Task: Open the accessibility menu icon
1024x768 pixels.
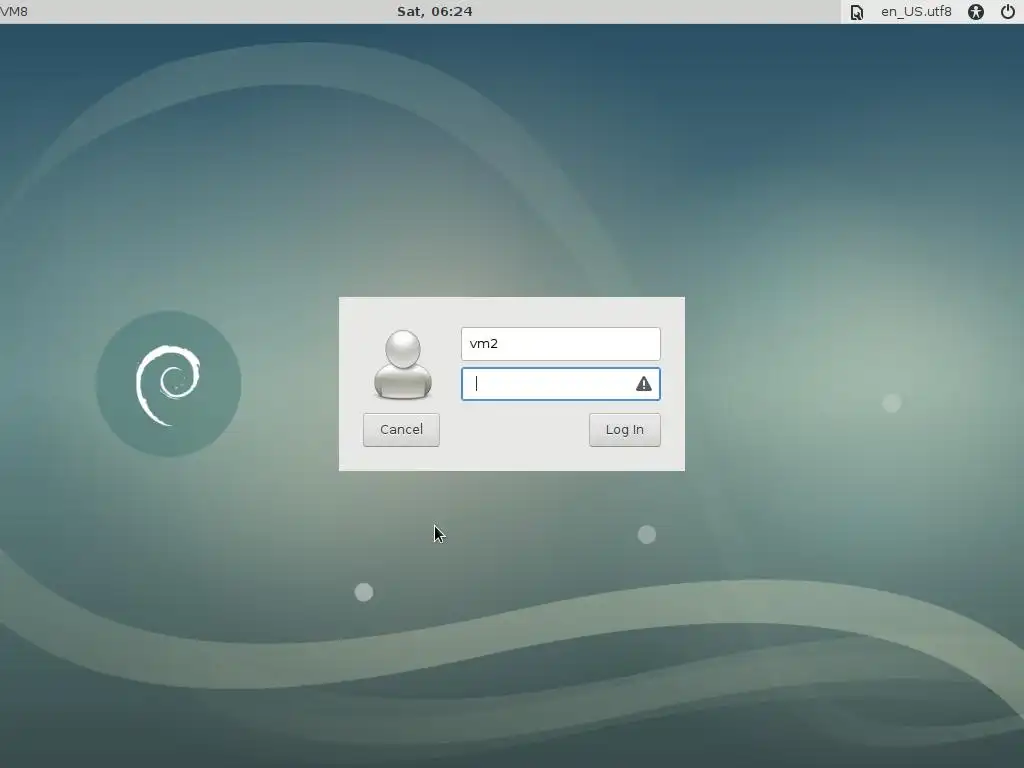Action: (976, 12)
